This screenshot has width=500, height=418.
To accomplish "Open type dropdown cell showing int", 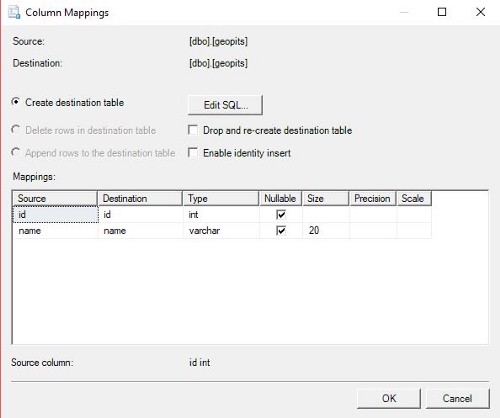I will pos(221,214).
